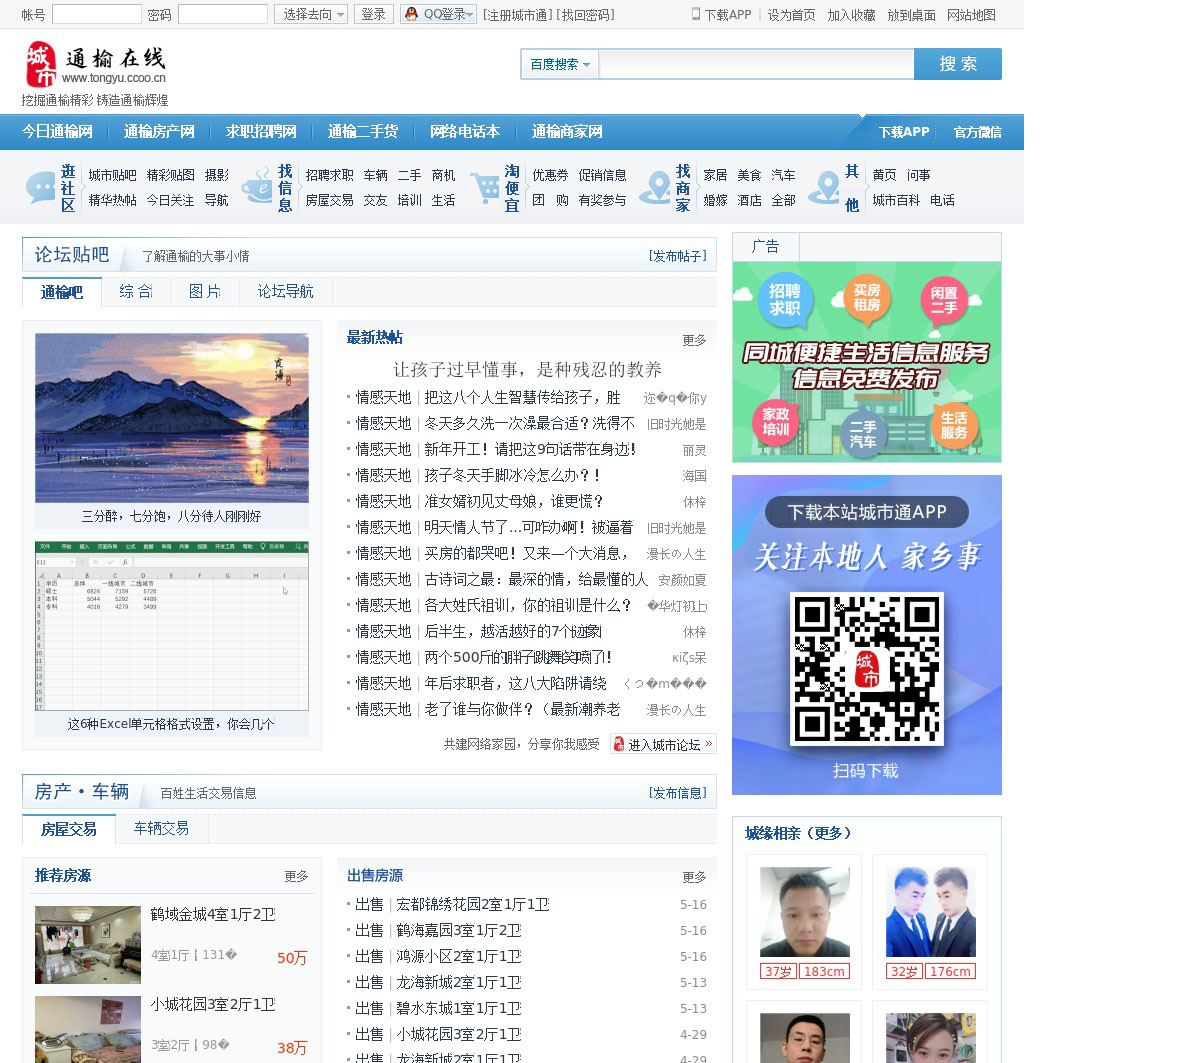
Task: Click the phone icon beside 下载APP
Action: click(696, 14)
